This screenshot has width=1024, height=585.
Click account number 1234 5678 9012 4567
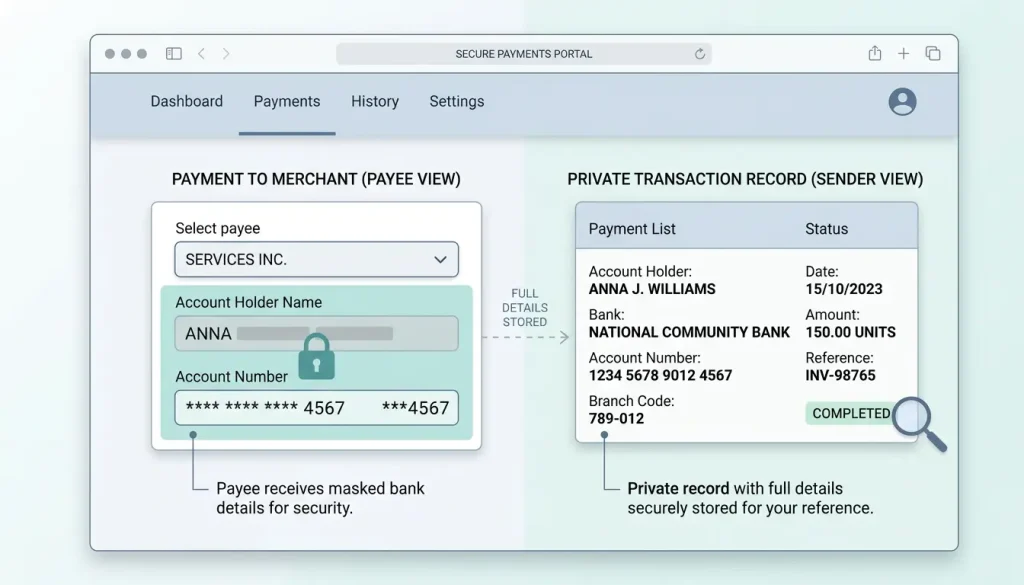pos(660,375)
